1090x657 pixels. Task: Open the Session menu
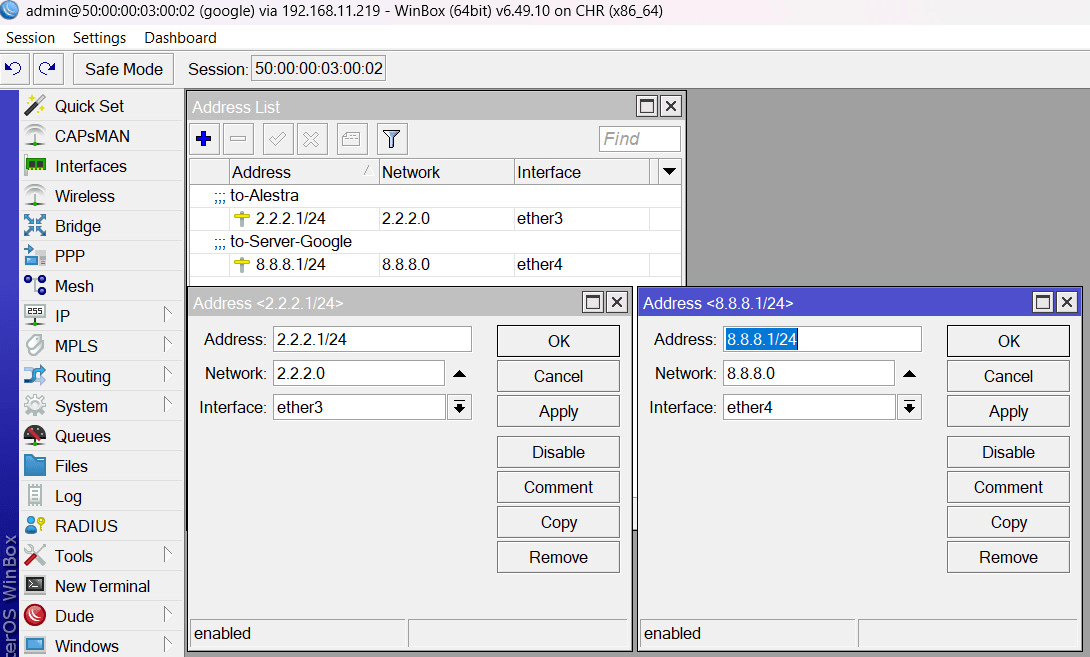pyautogui.click(x=31, y=38)
